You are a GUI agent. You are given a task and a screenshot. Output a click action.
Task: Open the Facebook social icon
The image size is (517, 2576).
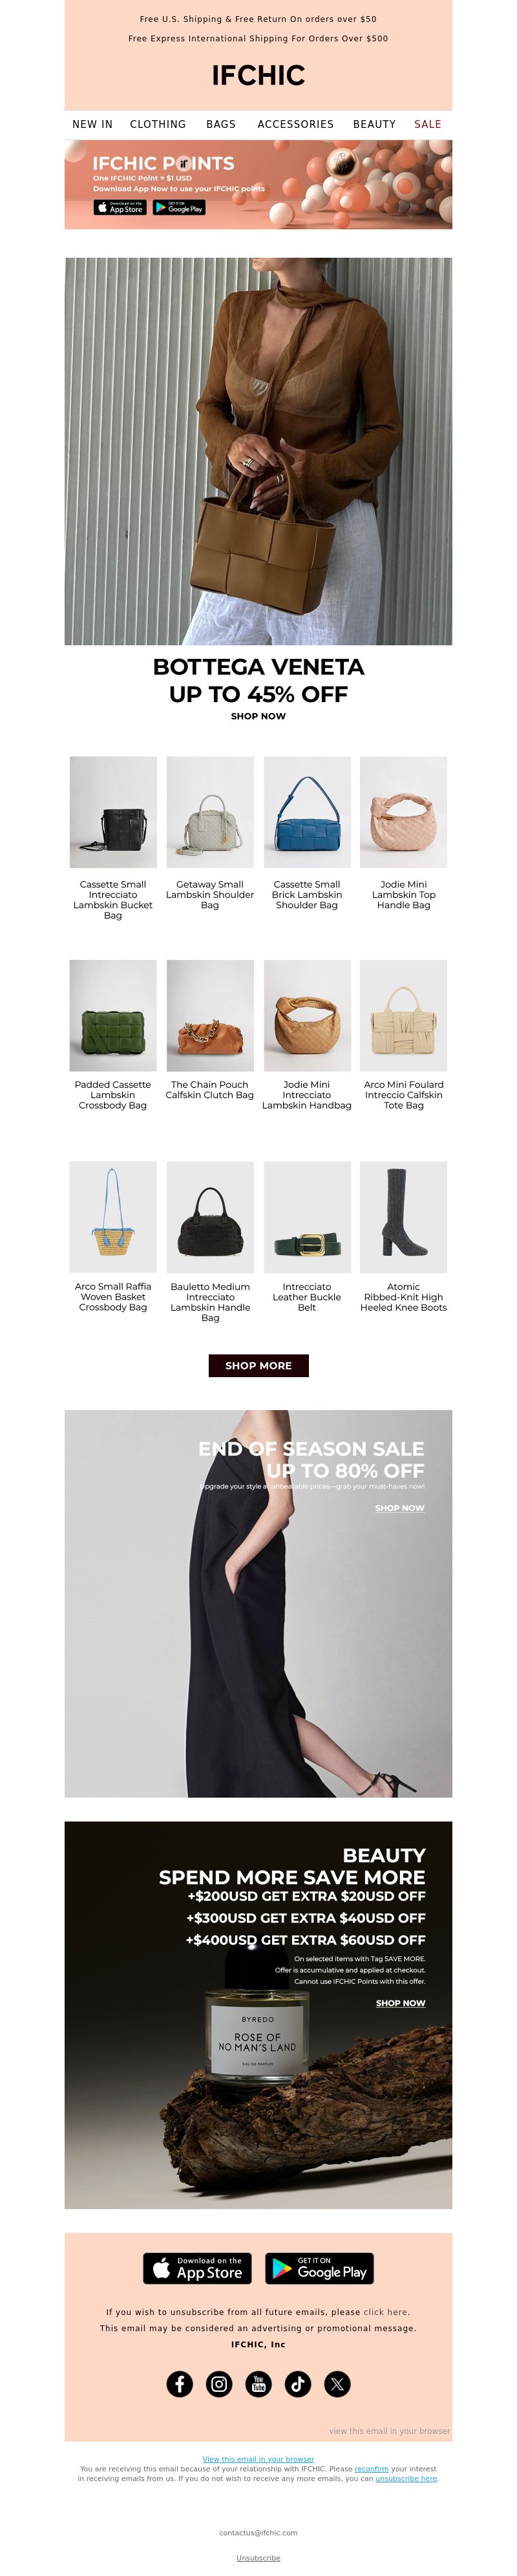point(180,2383)
